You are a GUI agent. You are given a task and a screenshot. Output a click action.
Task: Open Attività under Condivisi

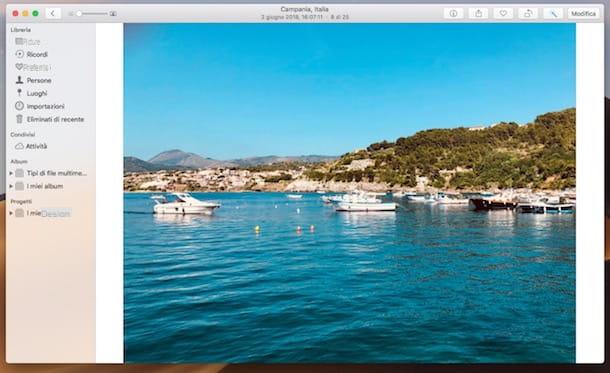pos(31,146)
